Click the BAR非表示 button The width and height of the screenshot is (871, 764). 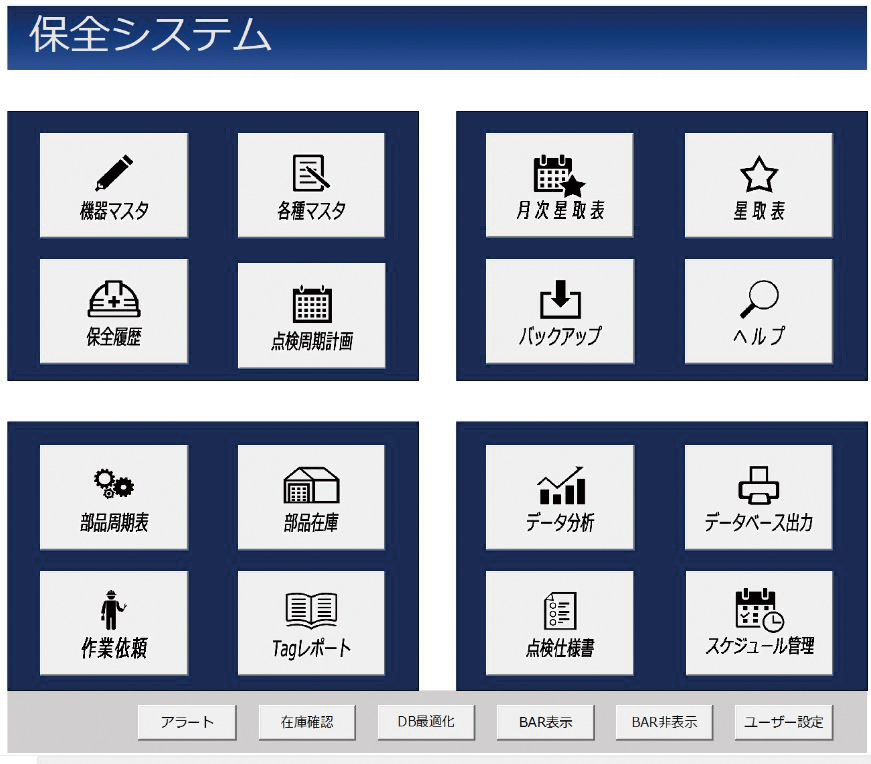pyautogui.click(x=664, y=722)
